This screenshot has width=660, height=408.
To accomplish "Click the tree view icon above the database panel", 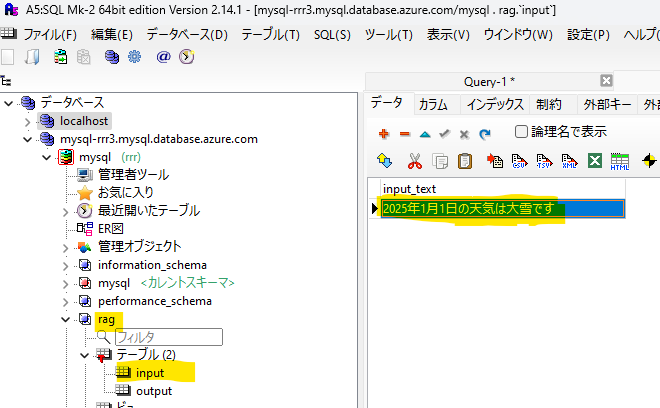I will pos(6,81).
